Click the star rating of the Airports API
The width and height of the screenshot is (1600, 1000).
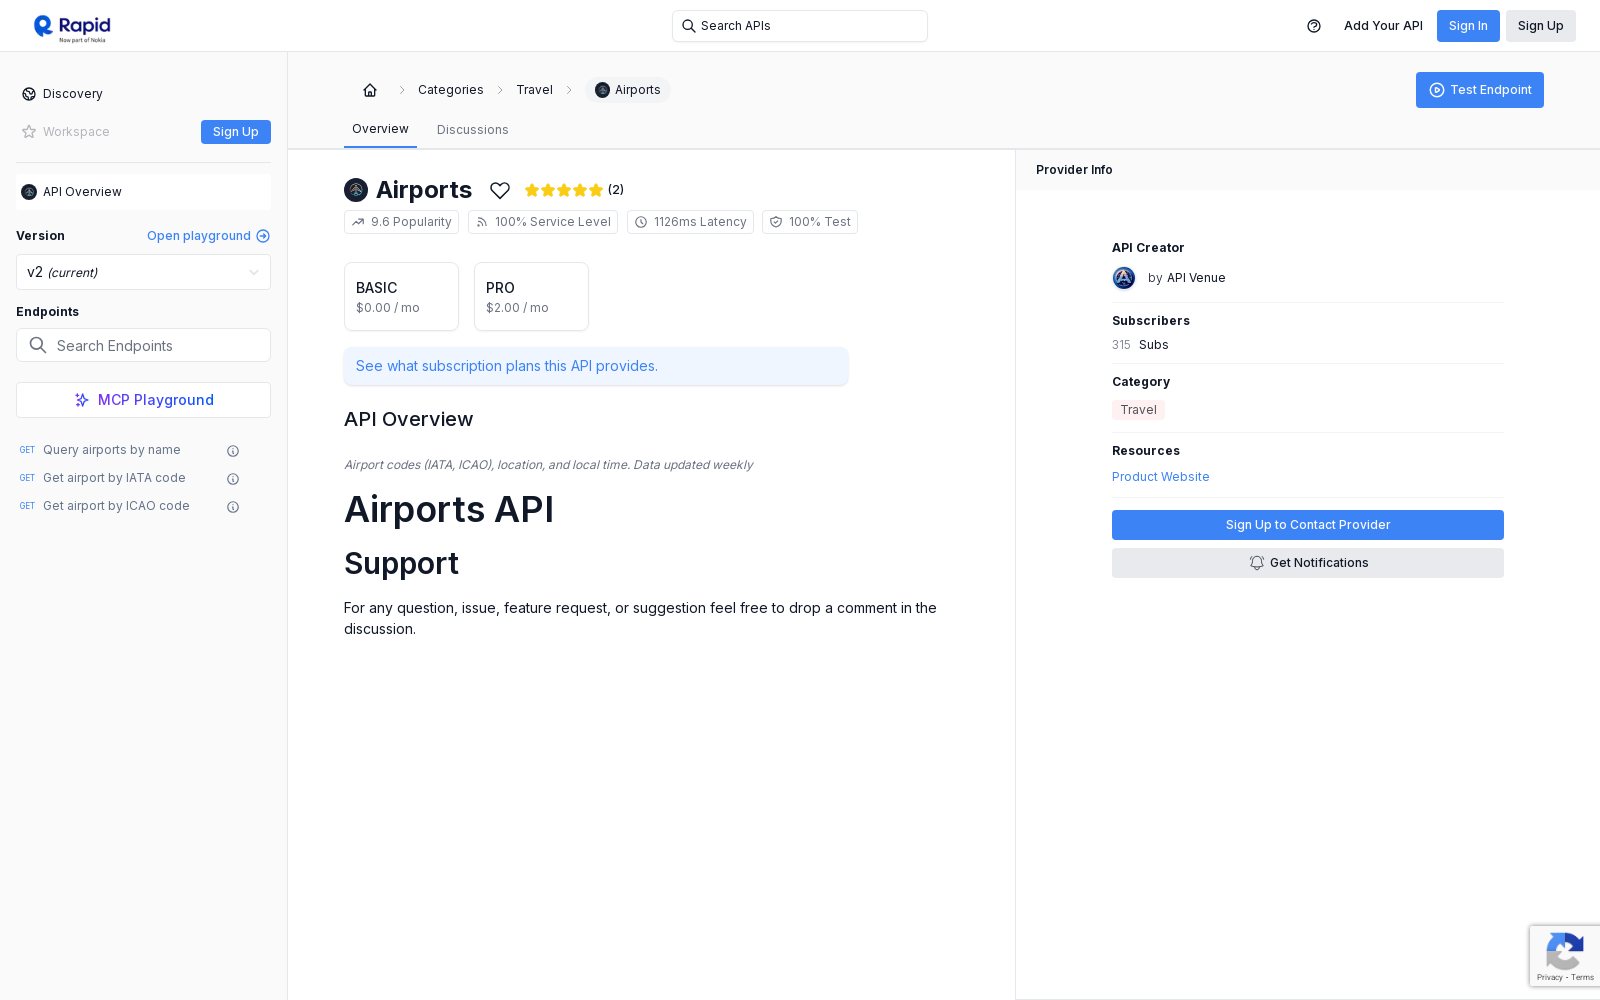tap(564, 190)
